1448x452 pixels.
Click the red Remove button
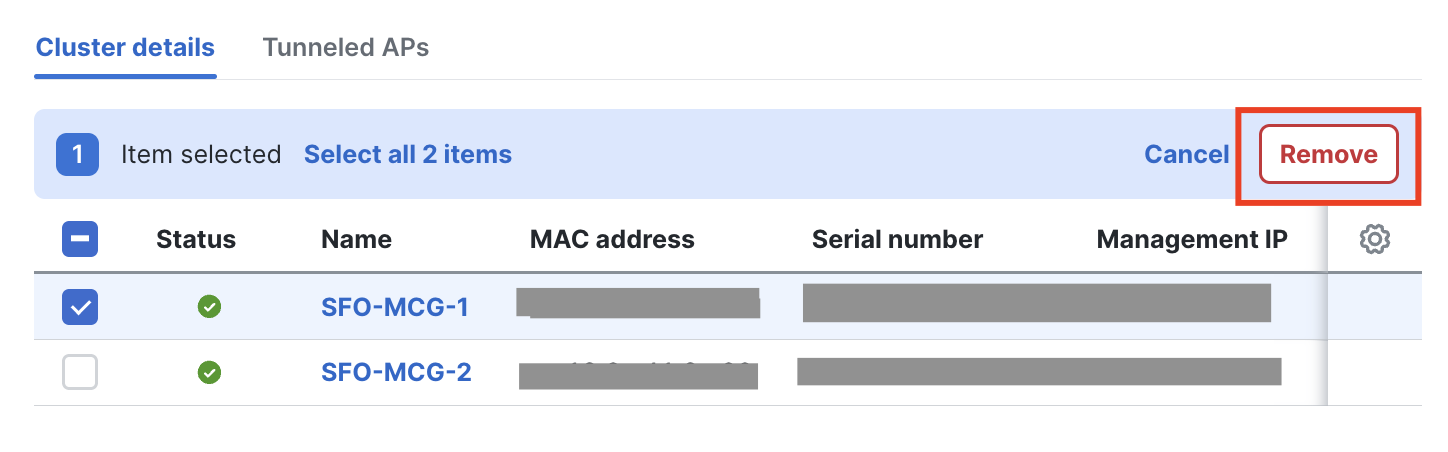[1328, 155]
